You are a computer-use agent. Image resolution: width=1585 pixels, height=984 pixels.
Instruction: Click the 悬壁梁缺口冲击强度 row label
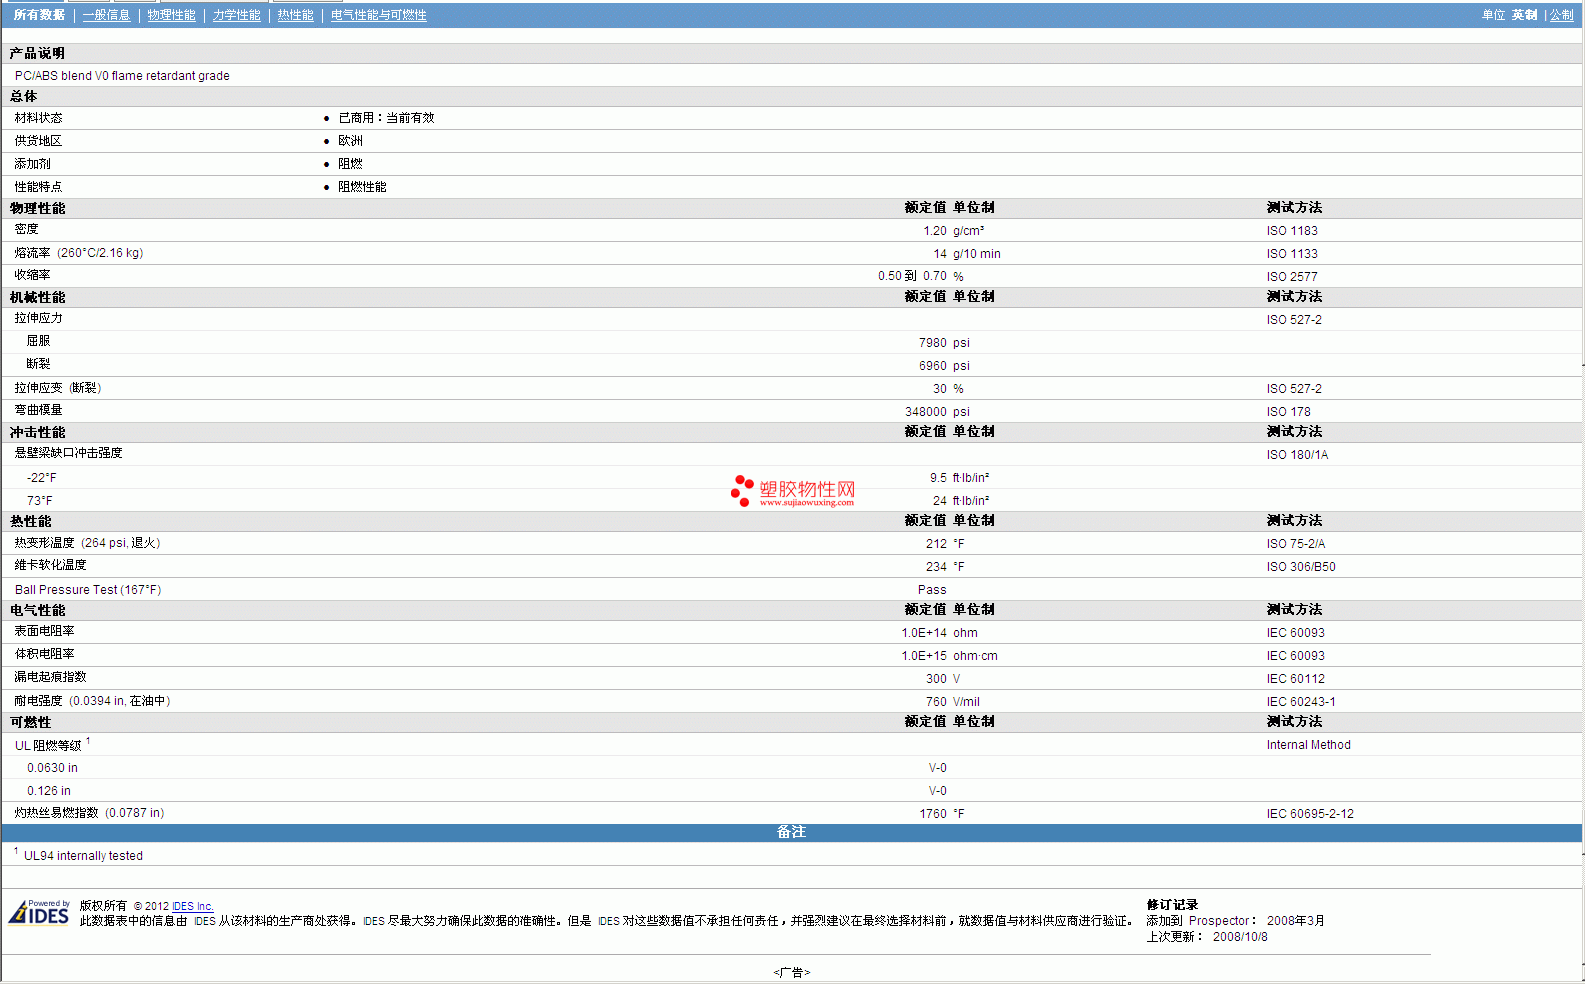point(68,453)
